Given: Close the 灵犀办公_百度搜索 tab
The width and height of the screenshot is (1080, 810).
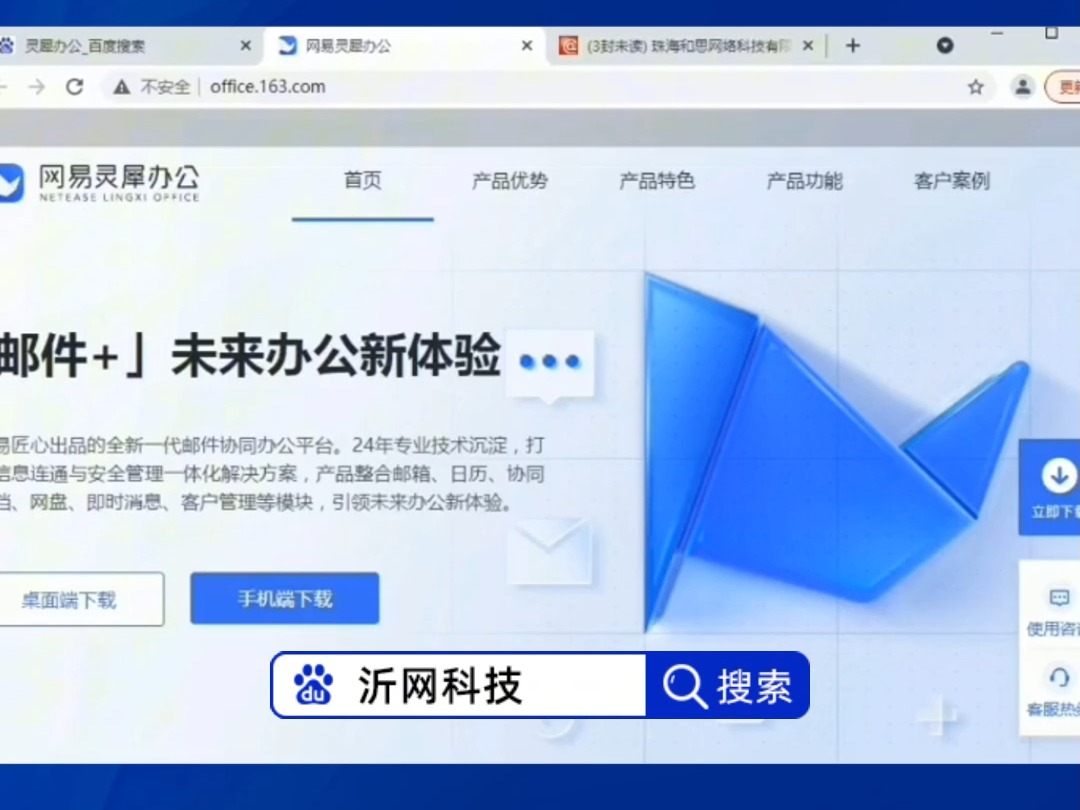Looking at the screenshot, I should [245, 46].
